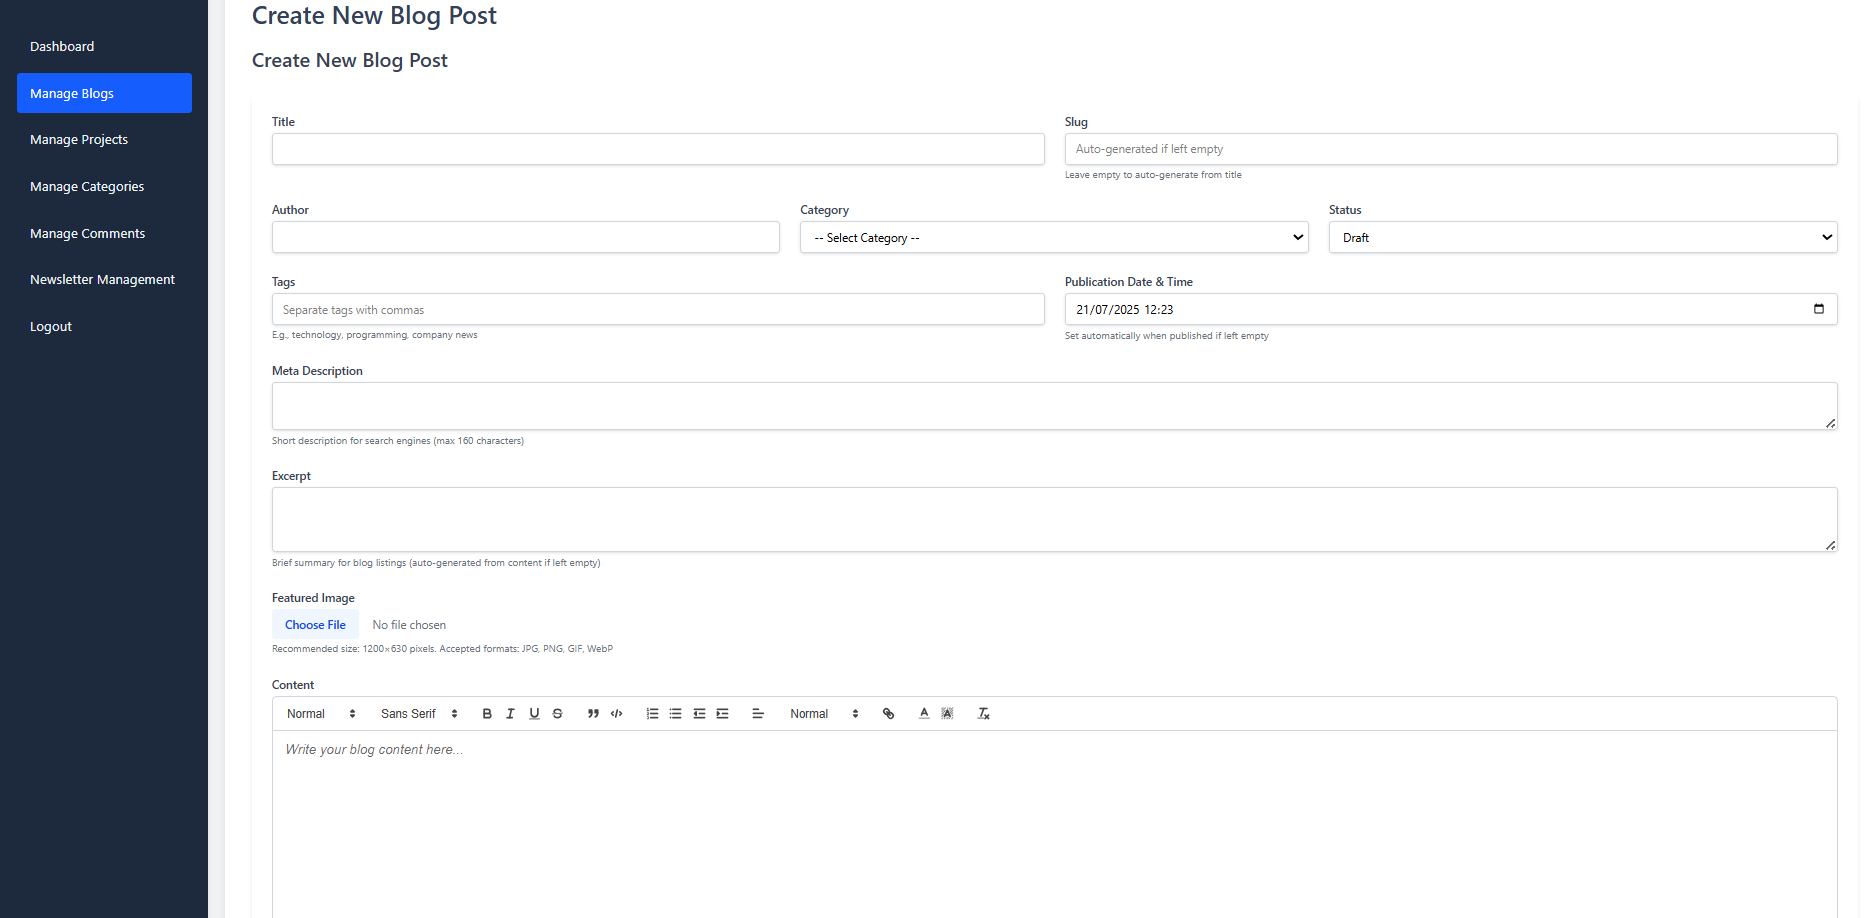This screenshot has width=1864, height=918.
Task: Click Choose File for Featured Image
Action: 315,625
